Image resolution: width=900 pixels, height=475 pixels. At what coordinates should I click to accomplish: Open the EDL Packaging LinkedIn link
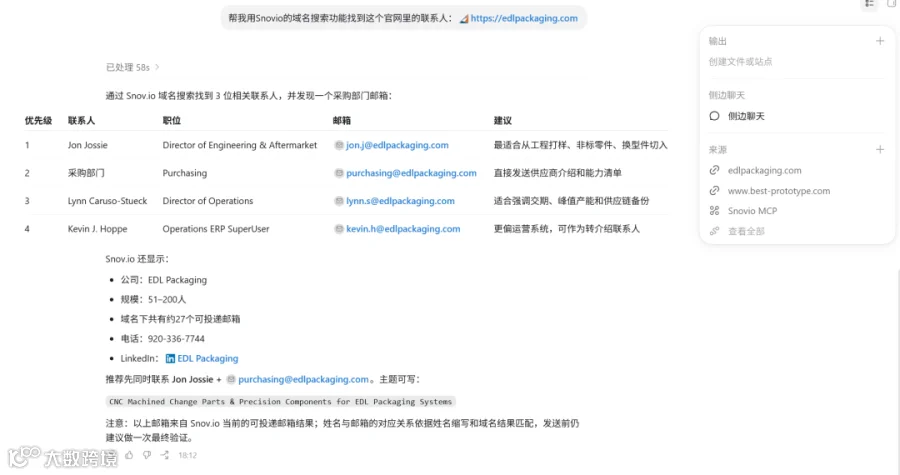(x=207, y=359)
